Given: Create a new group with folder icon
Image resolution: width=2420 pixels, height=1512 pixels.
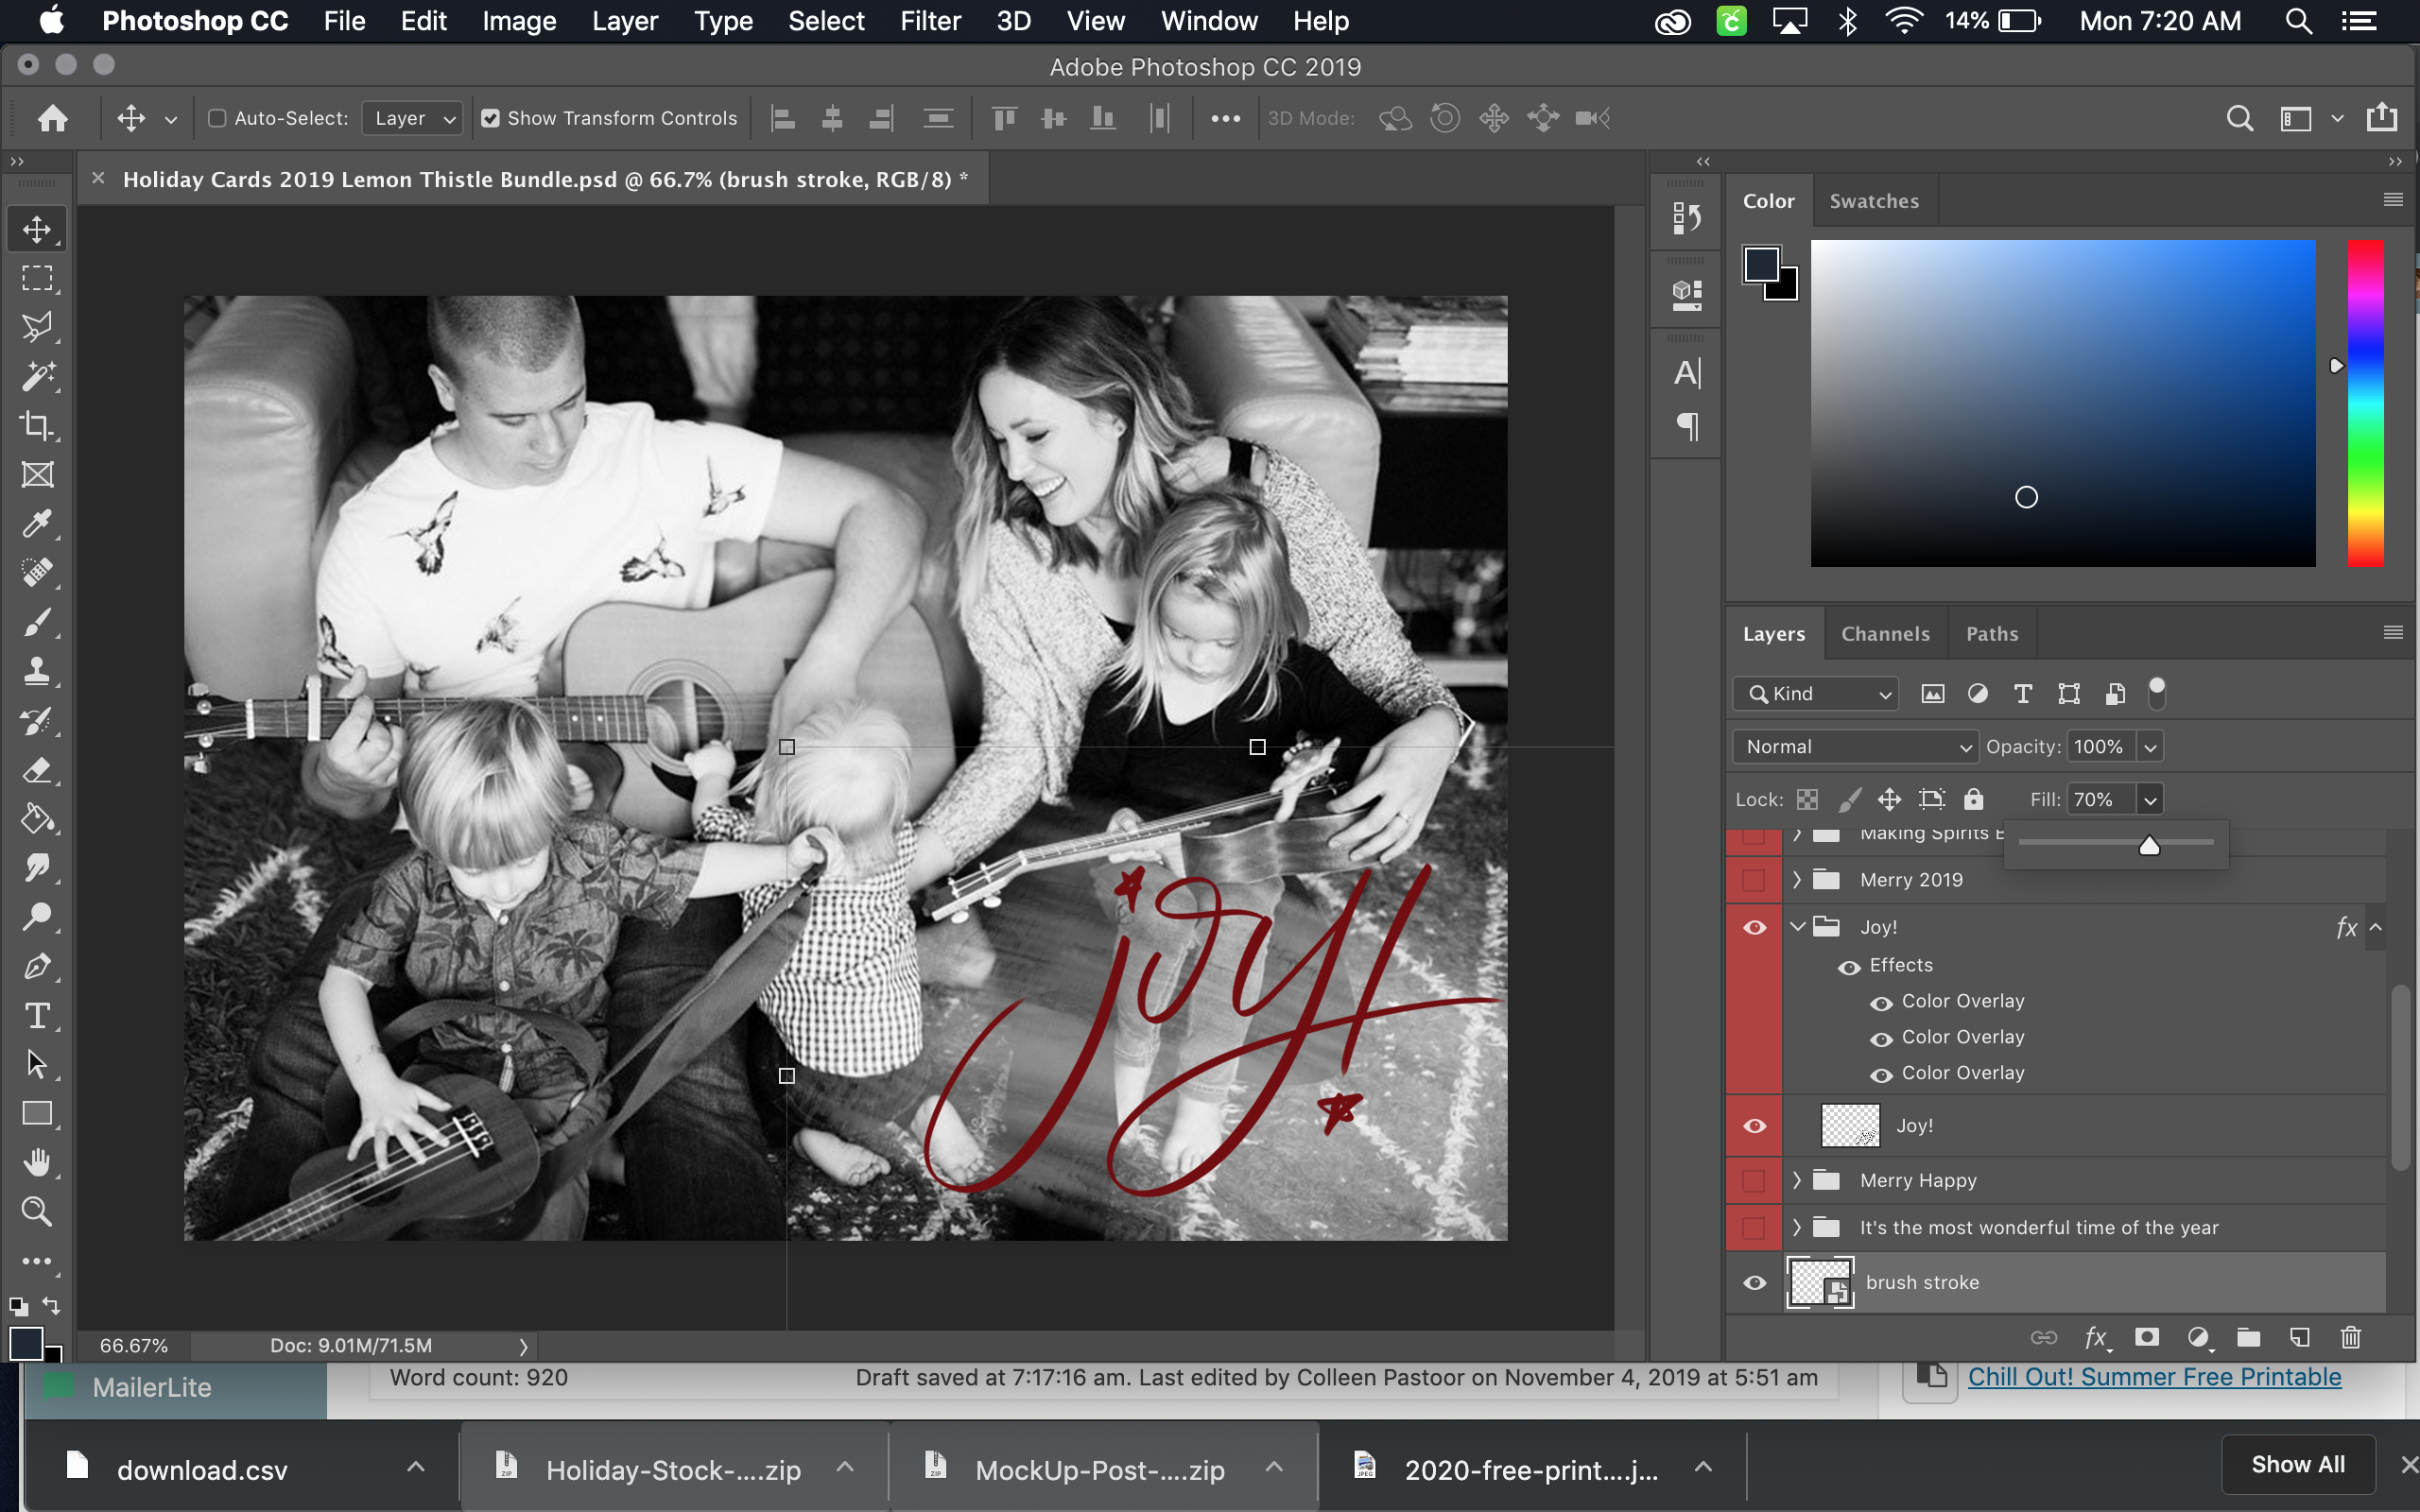Looking at the screenshot, I should [2249, 1338].
